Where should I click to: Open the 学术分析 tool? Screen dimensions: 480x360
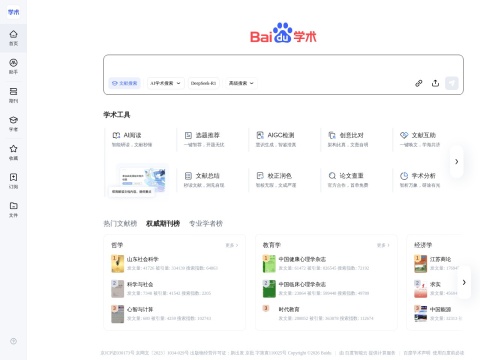pyautogui.click(x=420, y=180)
